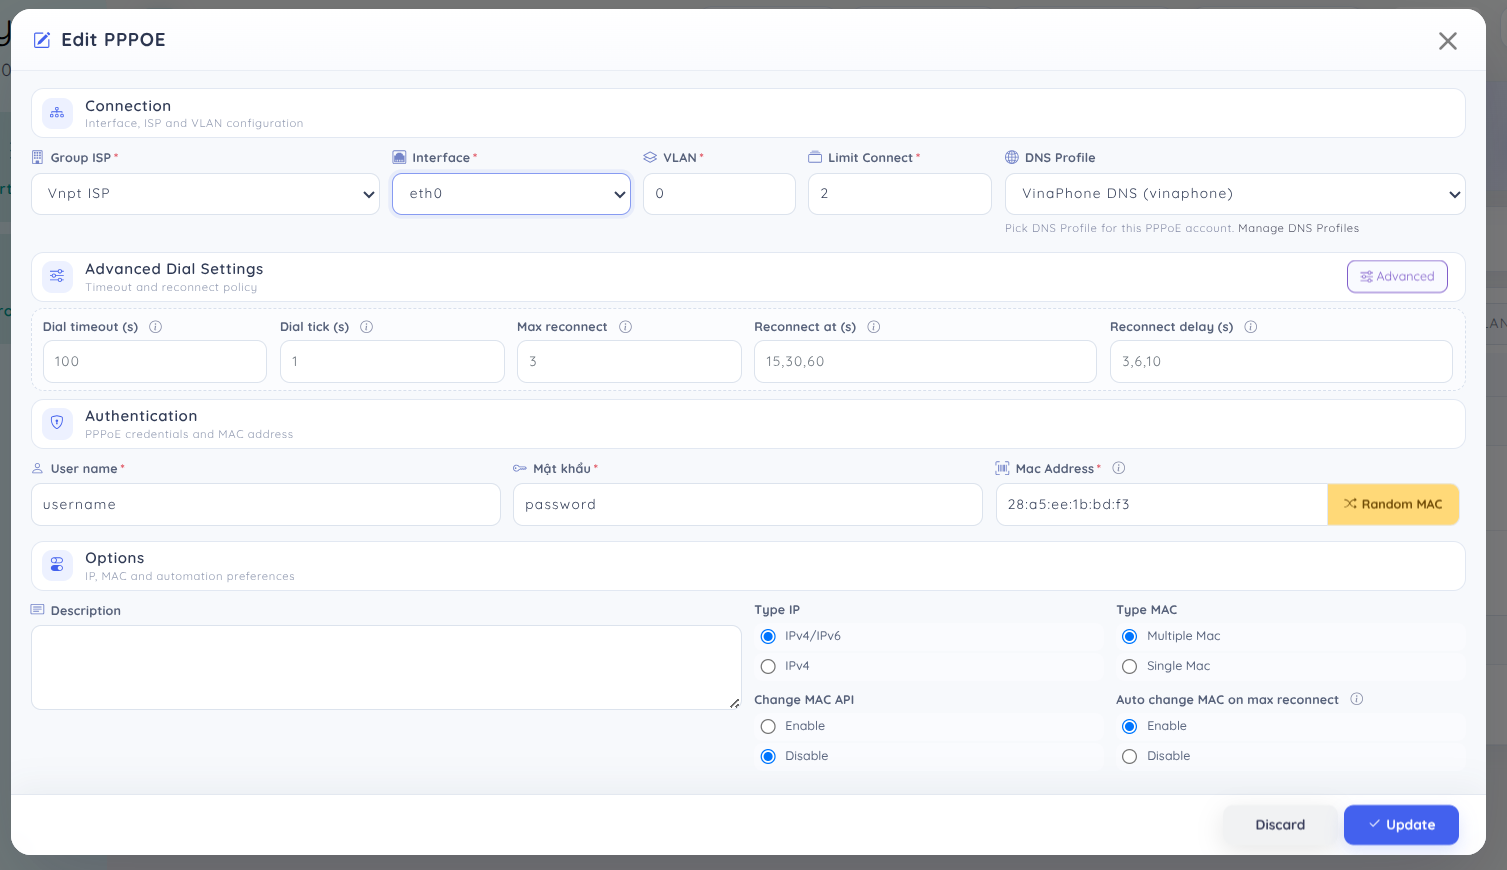The width and height of the screenshot is (1507, 870).
Task: Open the Group ISP dropdown
Action: tap(205, 194)
